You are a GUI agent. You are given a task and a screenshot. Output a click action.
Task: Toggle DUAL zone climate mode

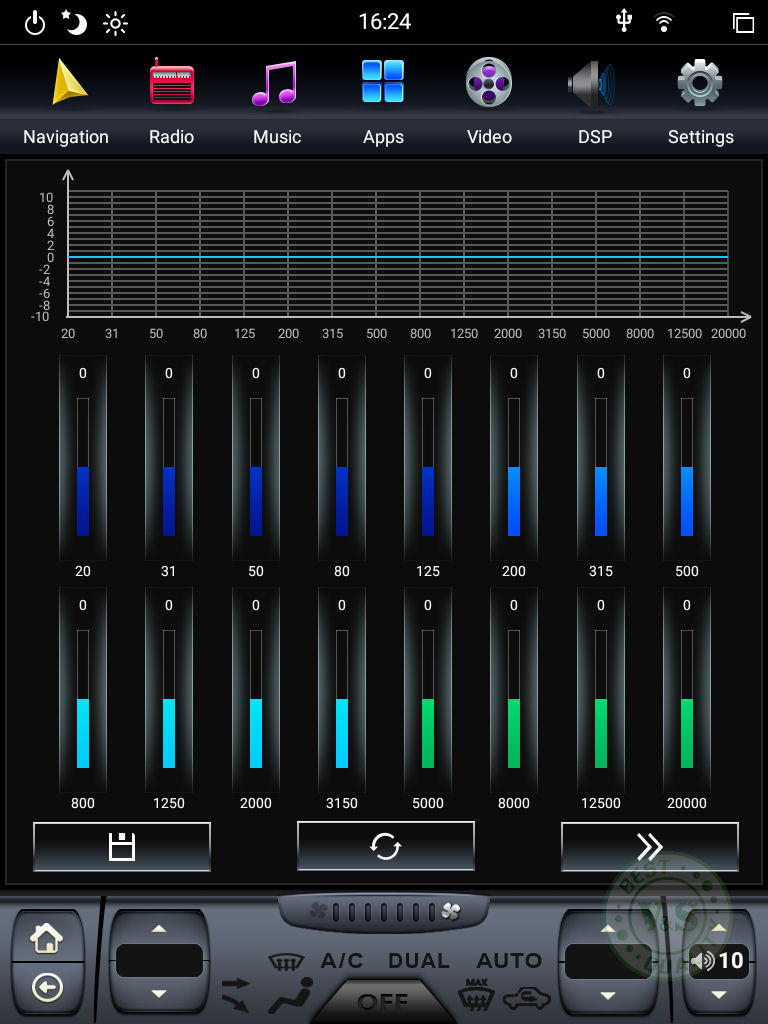point(419,961)
